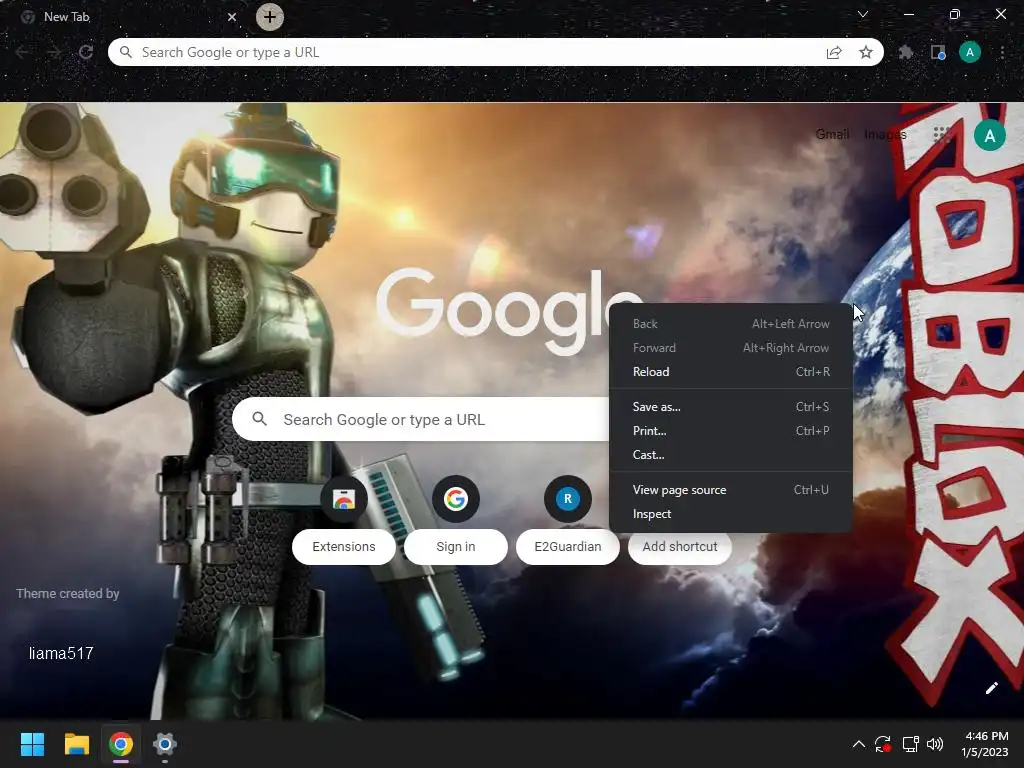Open the E2Guardian shortcut label

(x=568, y=547)
